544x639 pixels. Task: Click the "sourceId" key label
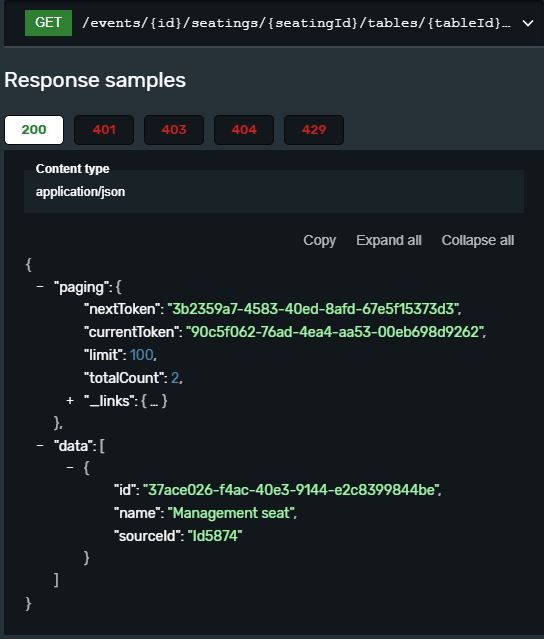point(147,536)
